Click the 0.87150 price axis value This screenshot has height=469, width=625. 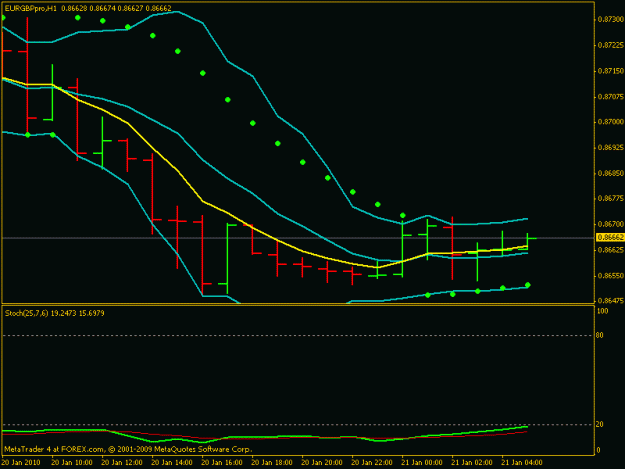[x=611, y=71]
